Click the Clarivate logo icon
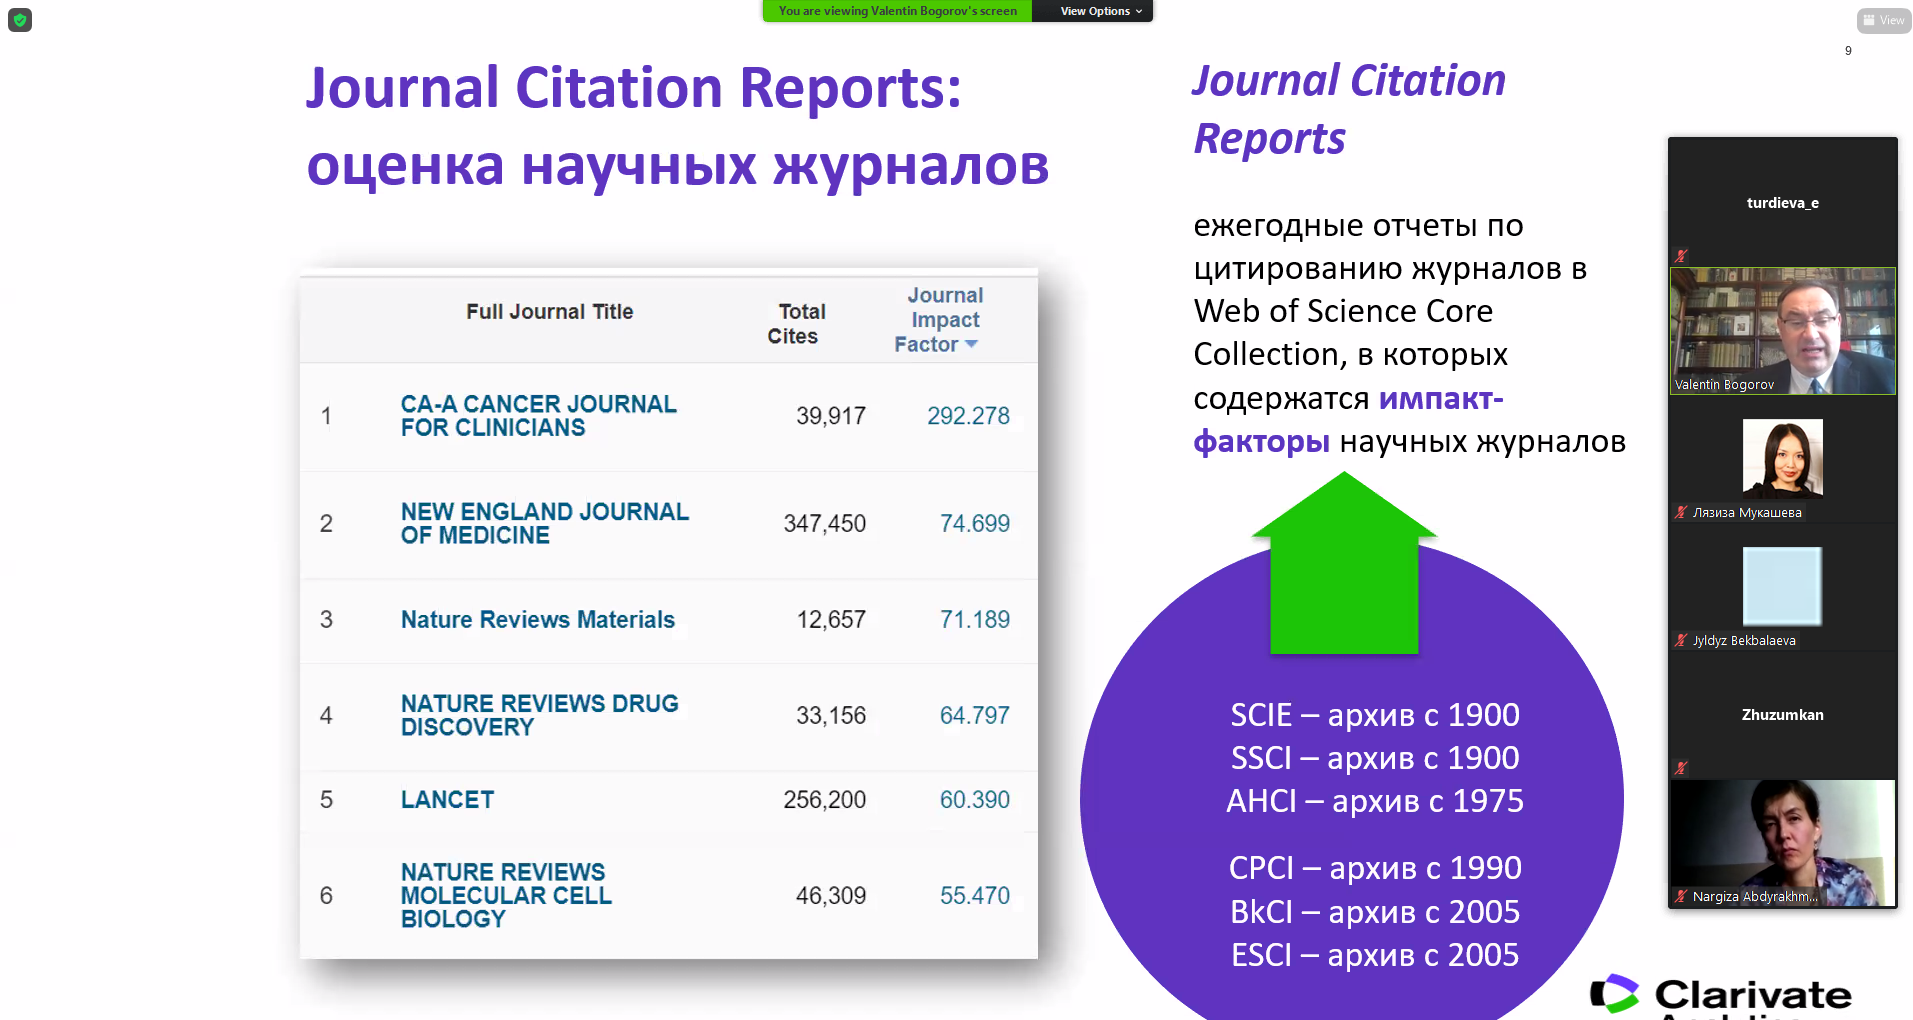1913x1020 pixels. click(x=1614, y=994)
